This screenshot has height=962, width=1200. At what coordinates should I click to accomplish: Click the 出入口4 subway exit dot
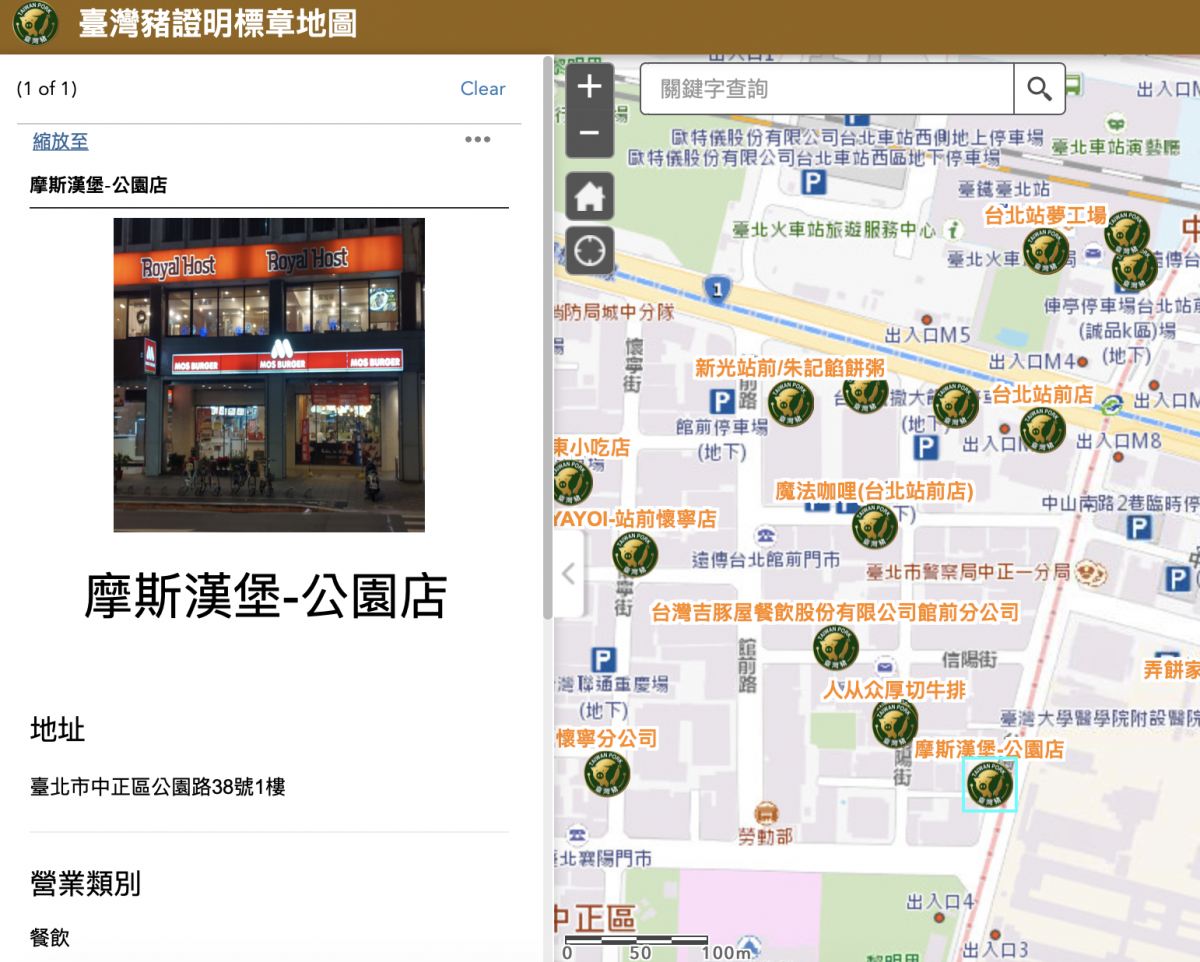click(x=939, y=917)
